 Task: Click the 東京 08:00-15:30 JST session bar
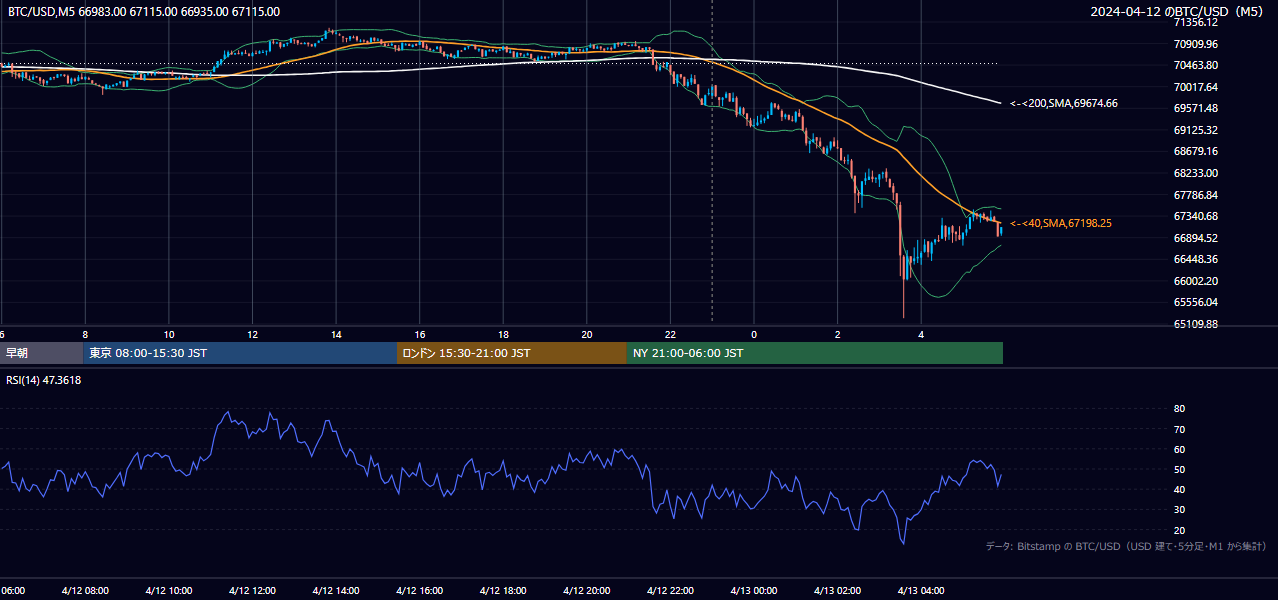click(240, 353)
